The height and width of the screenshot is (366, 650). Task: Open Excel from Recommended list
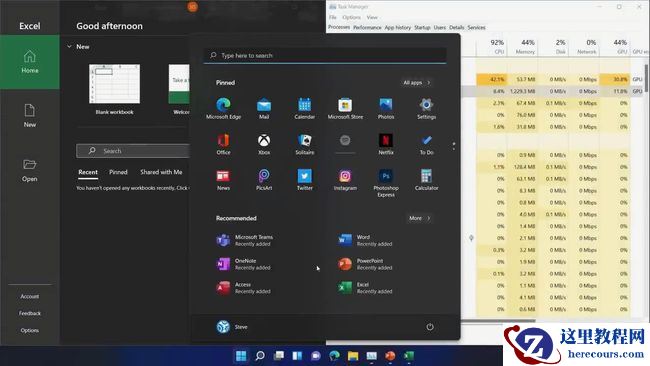click(365, 288)
